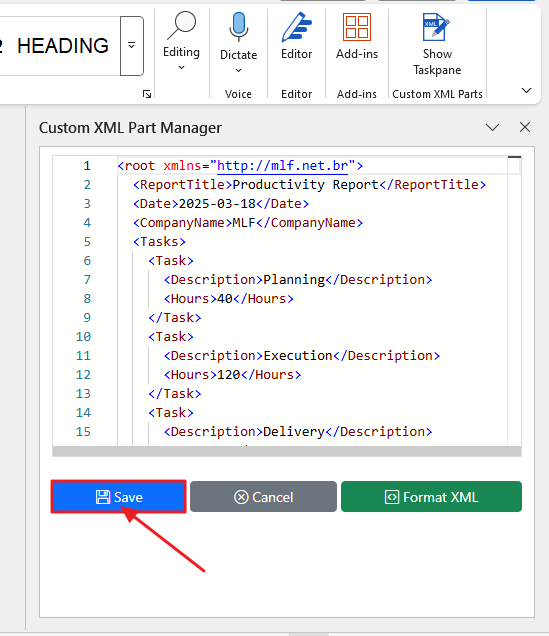549x636 pixels.
Task: Click the Date 2025-03-18 line
Action: click(221, 204)
